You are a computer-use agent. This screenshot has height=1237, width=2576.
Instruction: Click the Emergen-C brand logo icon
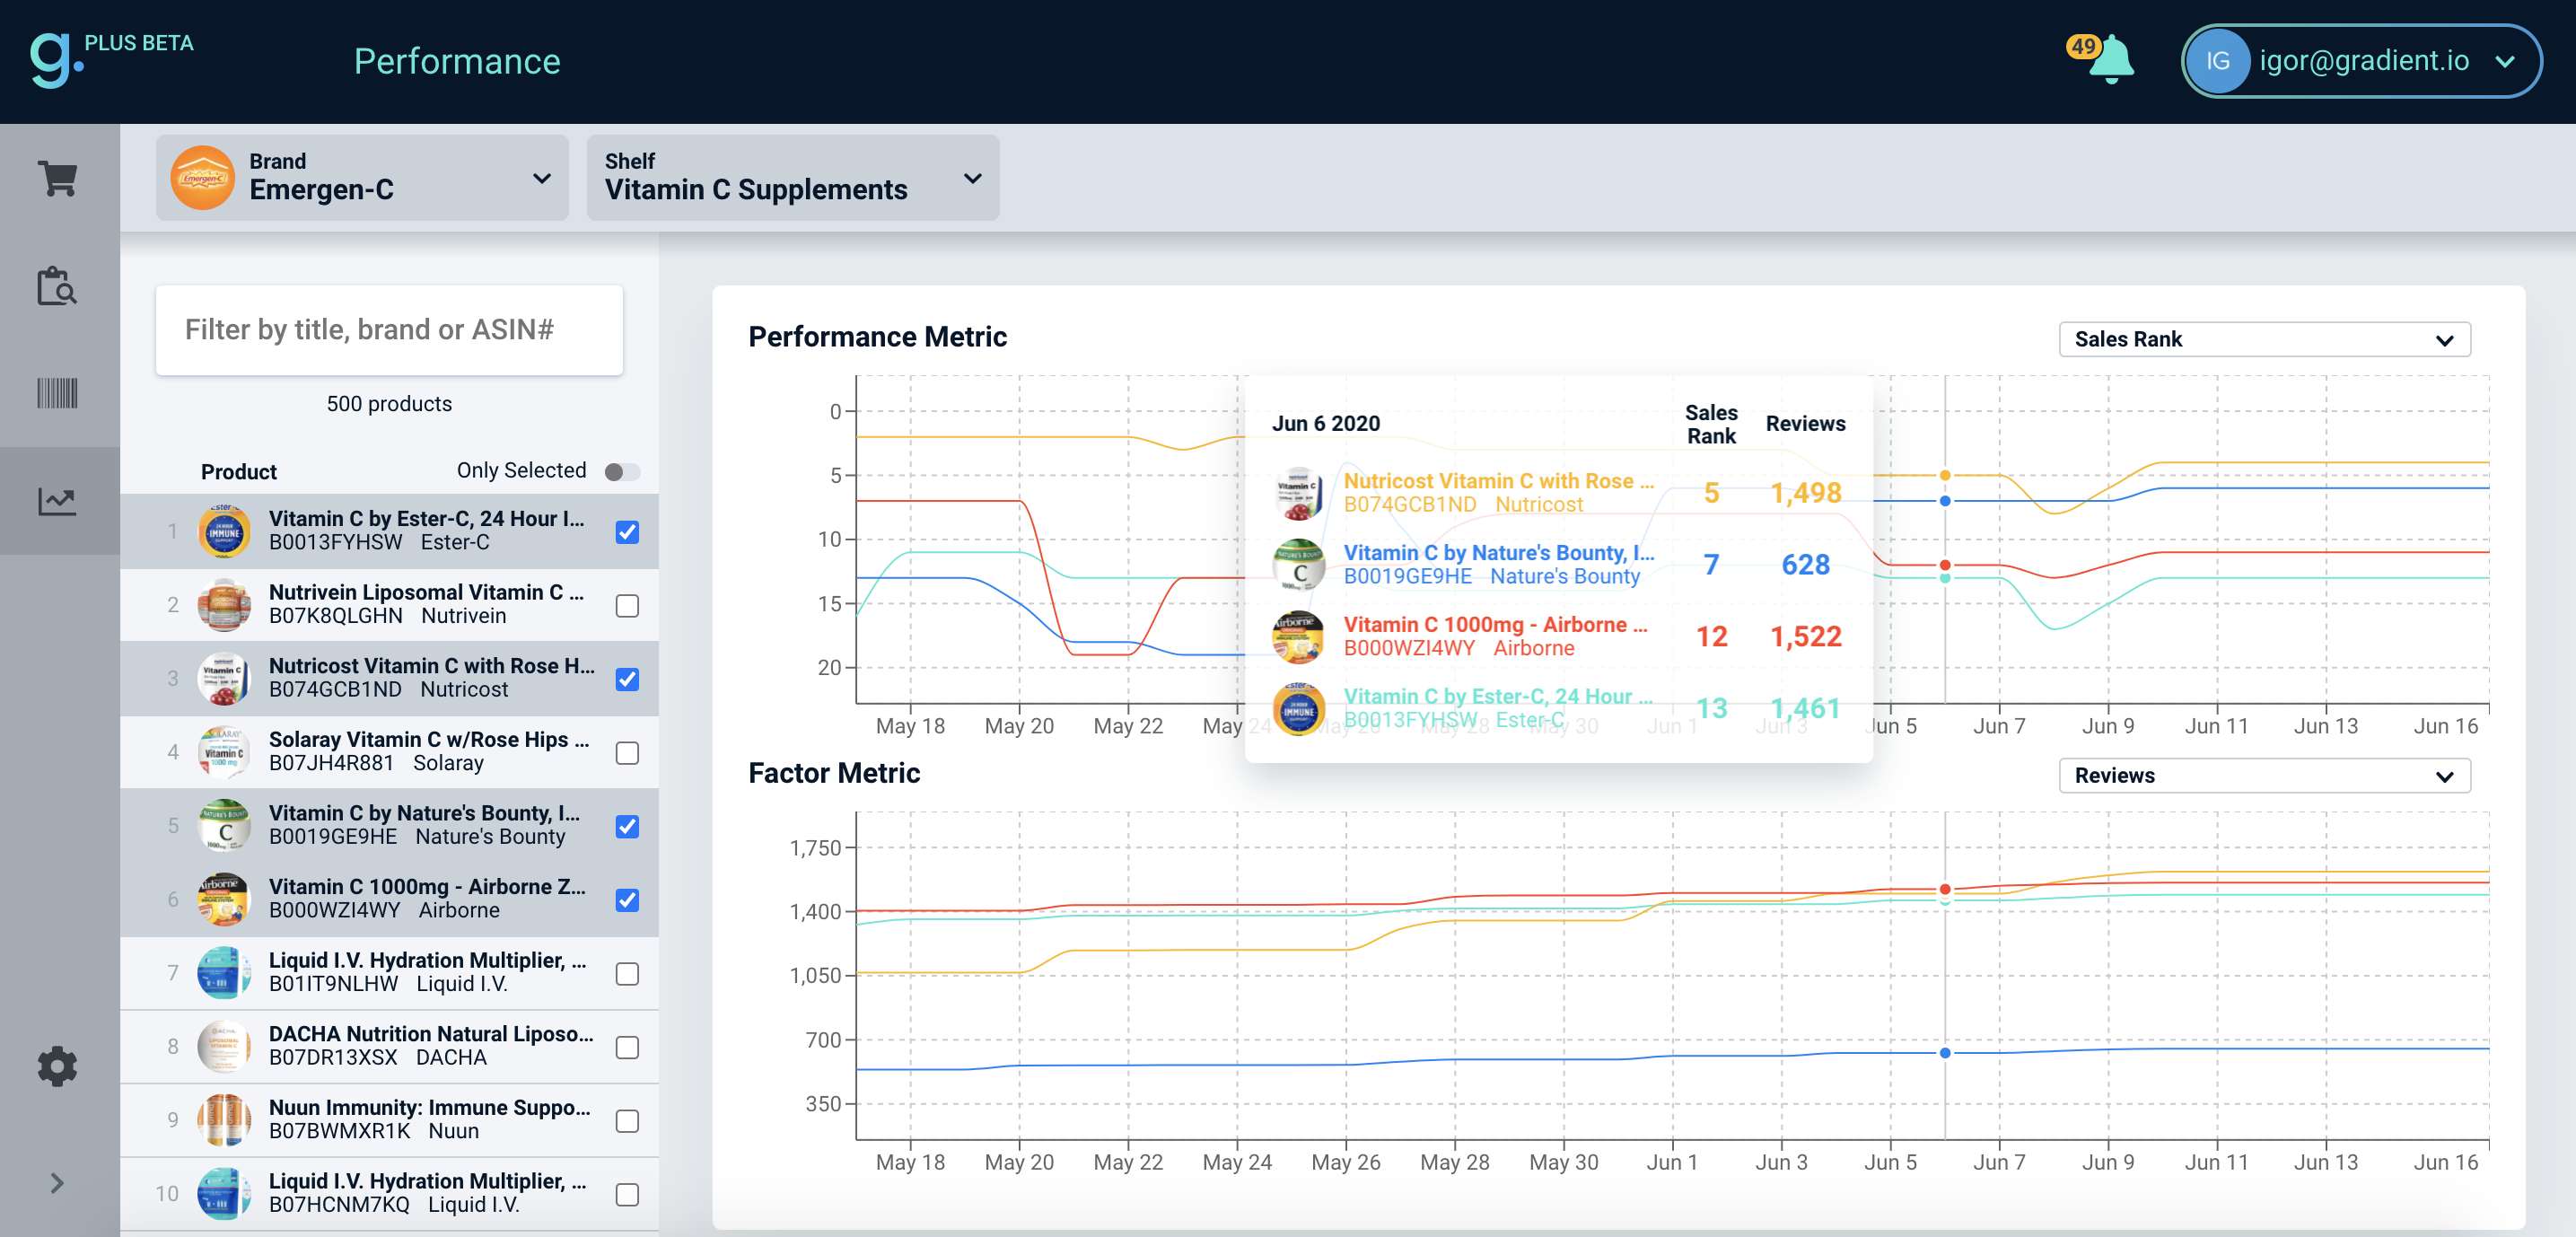pos(203,178)
